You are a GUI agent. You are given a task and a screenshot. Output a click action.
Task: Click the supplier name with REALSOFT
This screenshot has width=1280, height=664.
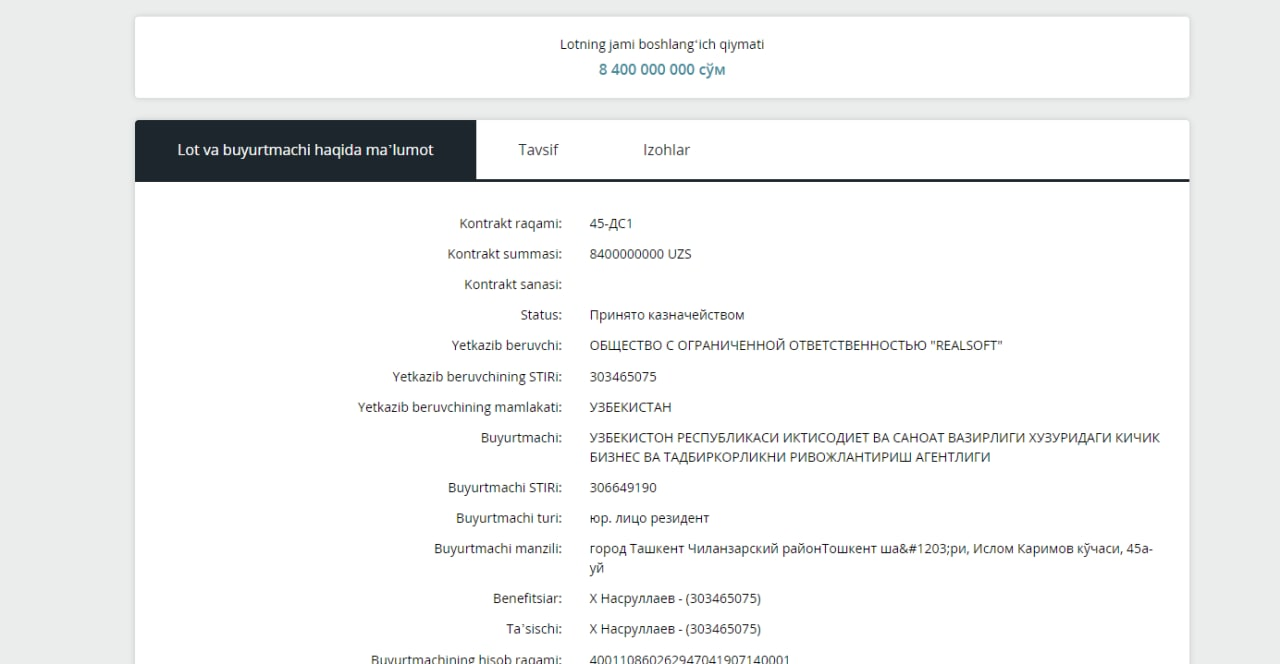[x=795, y=346]
